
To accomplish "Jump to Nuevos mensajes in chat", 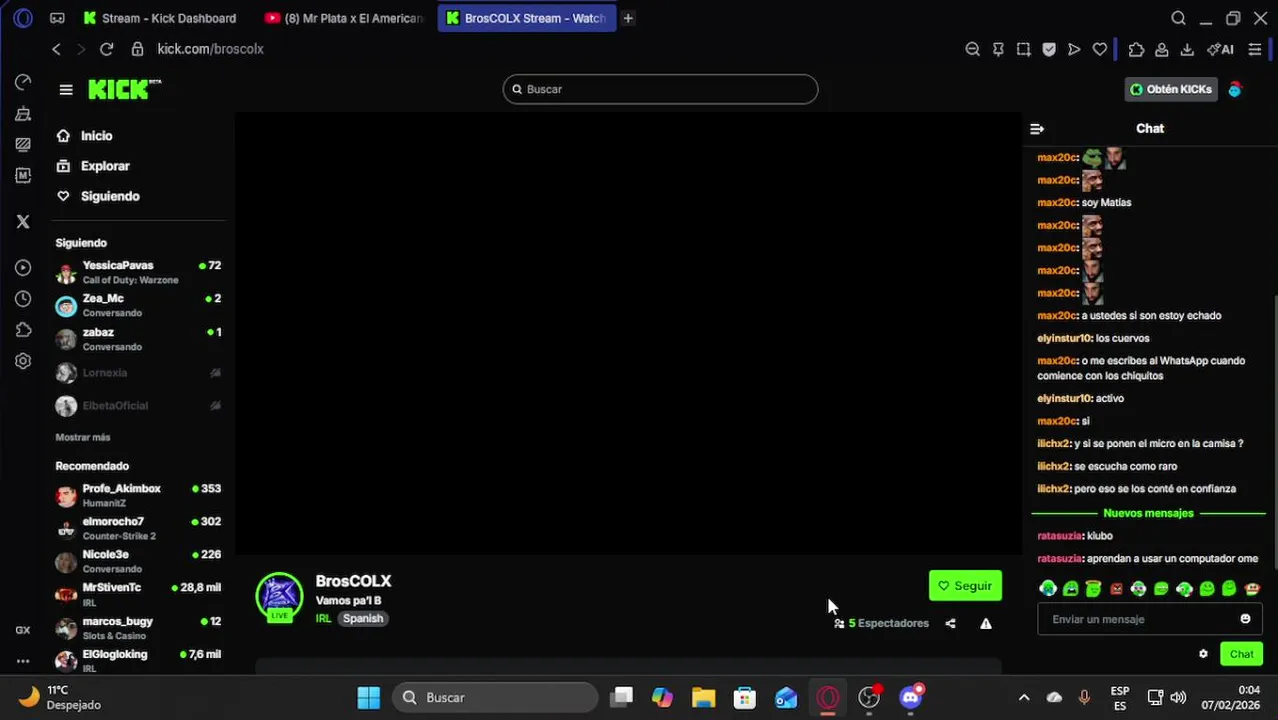I will pos(1148,513).
